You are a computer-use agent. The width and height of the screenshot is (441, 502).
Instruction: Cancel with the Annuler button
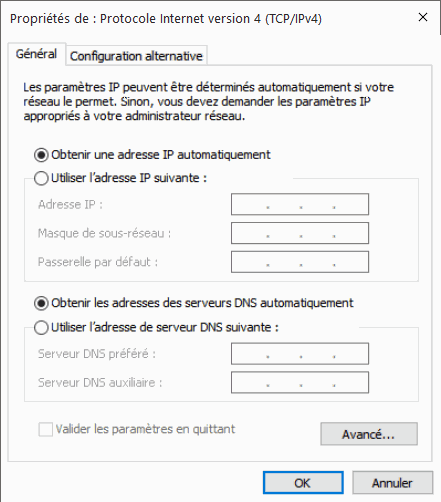(x=392, y=483)
